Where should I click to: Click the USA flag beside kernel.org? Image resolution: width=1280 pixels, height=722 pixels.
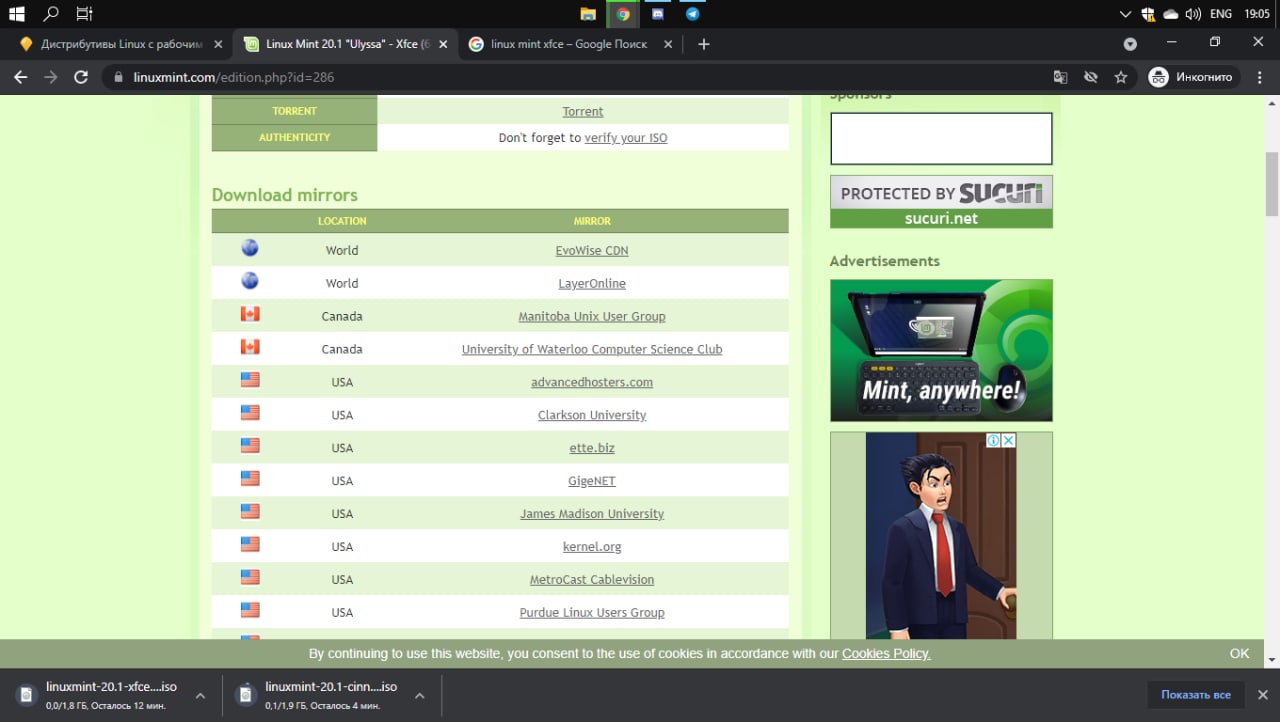tap(250, 544)
